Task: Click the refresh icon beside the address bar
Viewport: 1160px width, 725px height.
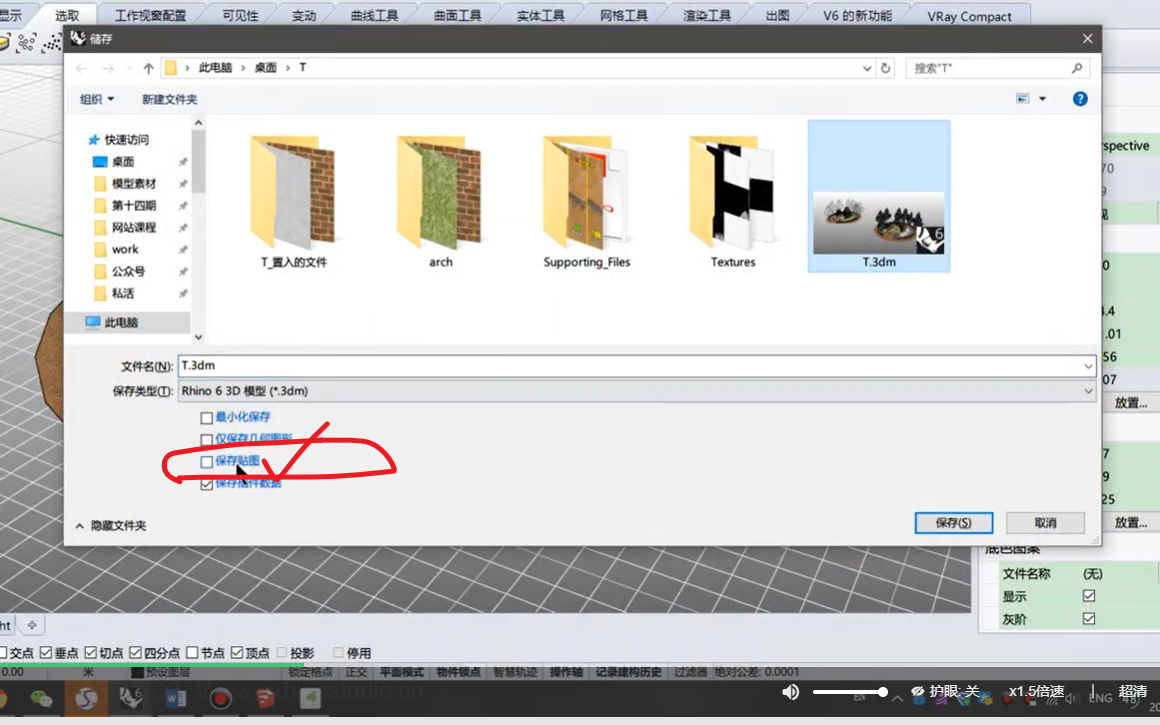Action: point(886,68)
